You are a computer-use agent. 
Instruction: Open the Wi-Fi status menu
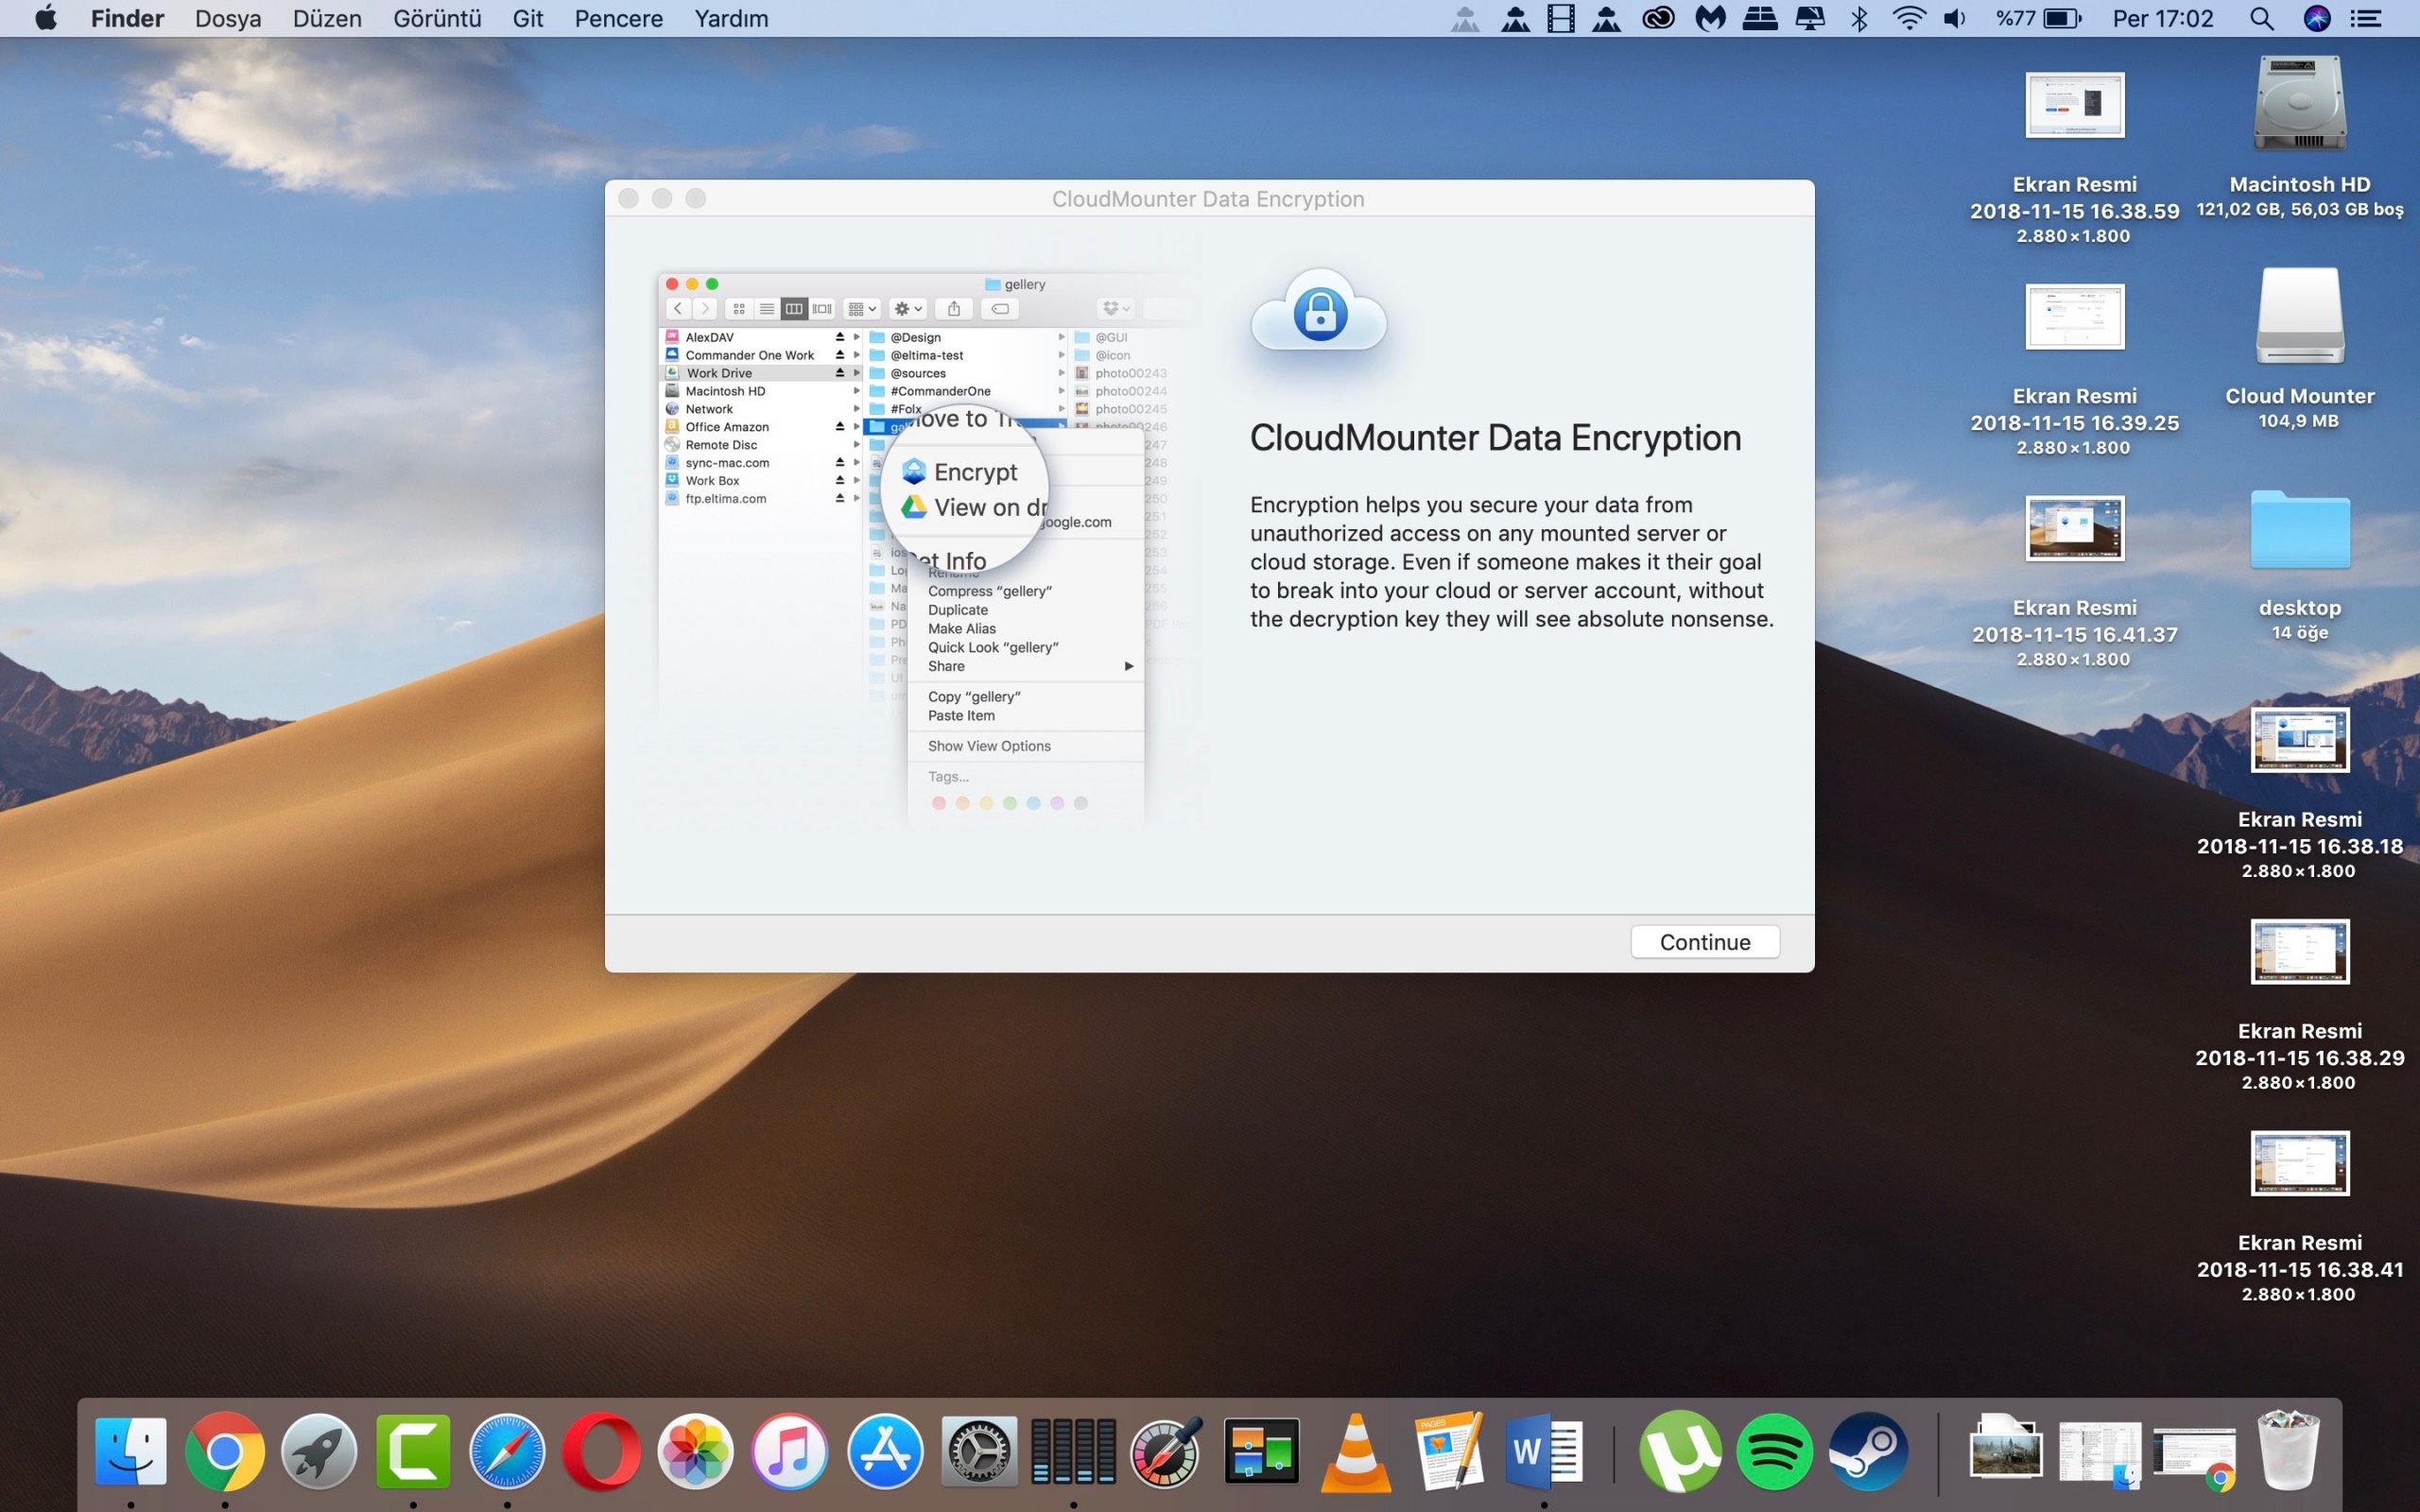point(1908,19)
